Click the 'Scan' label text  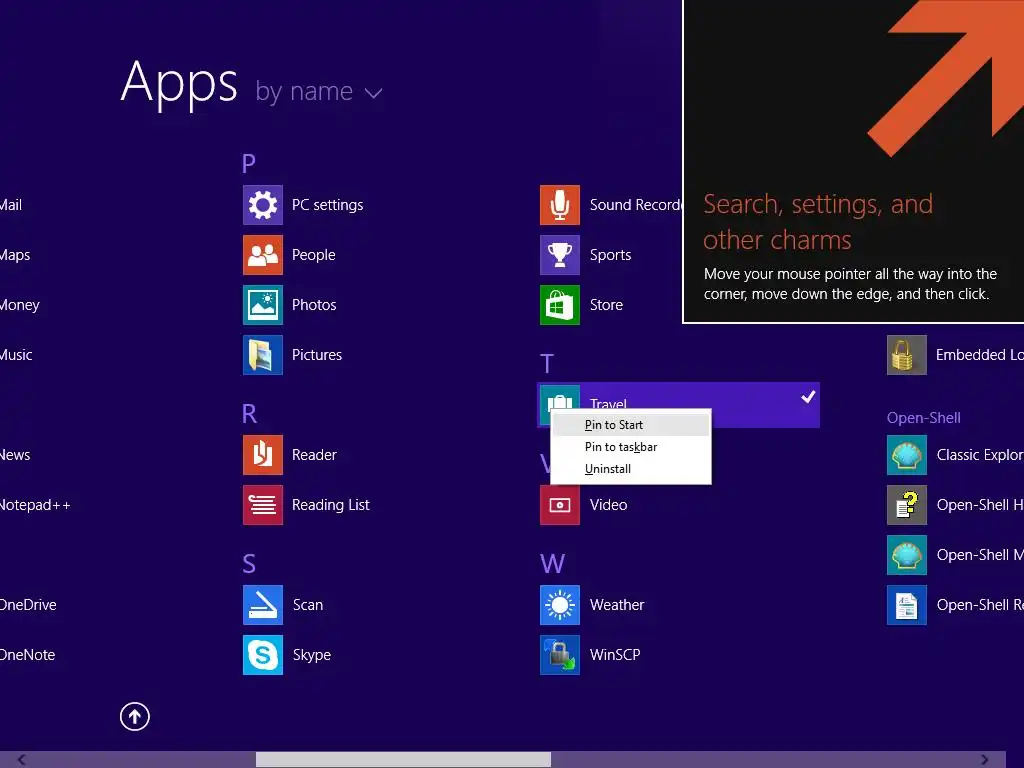coord(308,605)
